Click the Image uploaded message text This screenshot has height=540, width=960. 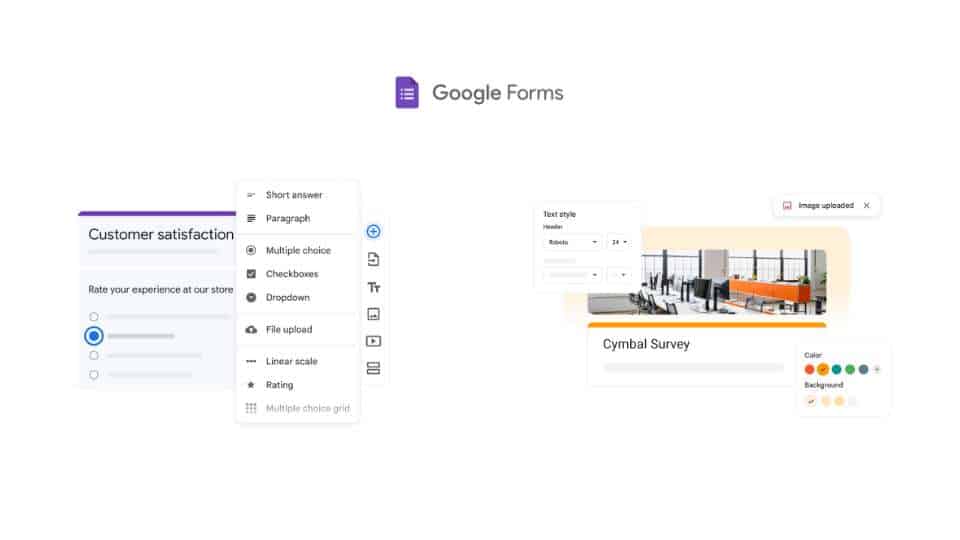click(x=826, y=206)
